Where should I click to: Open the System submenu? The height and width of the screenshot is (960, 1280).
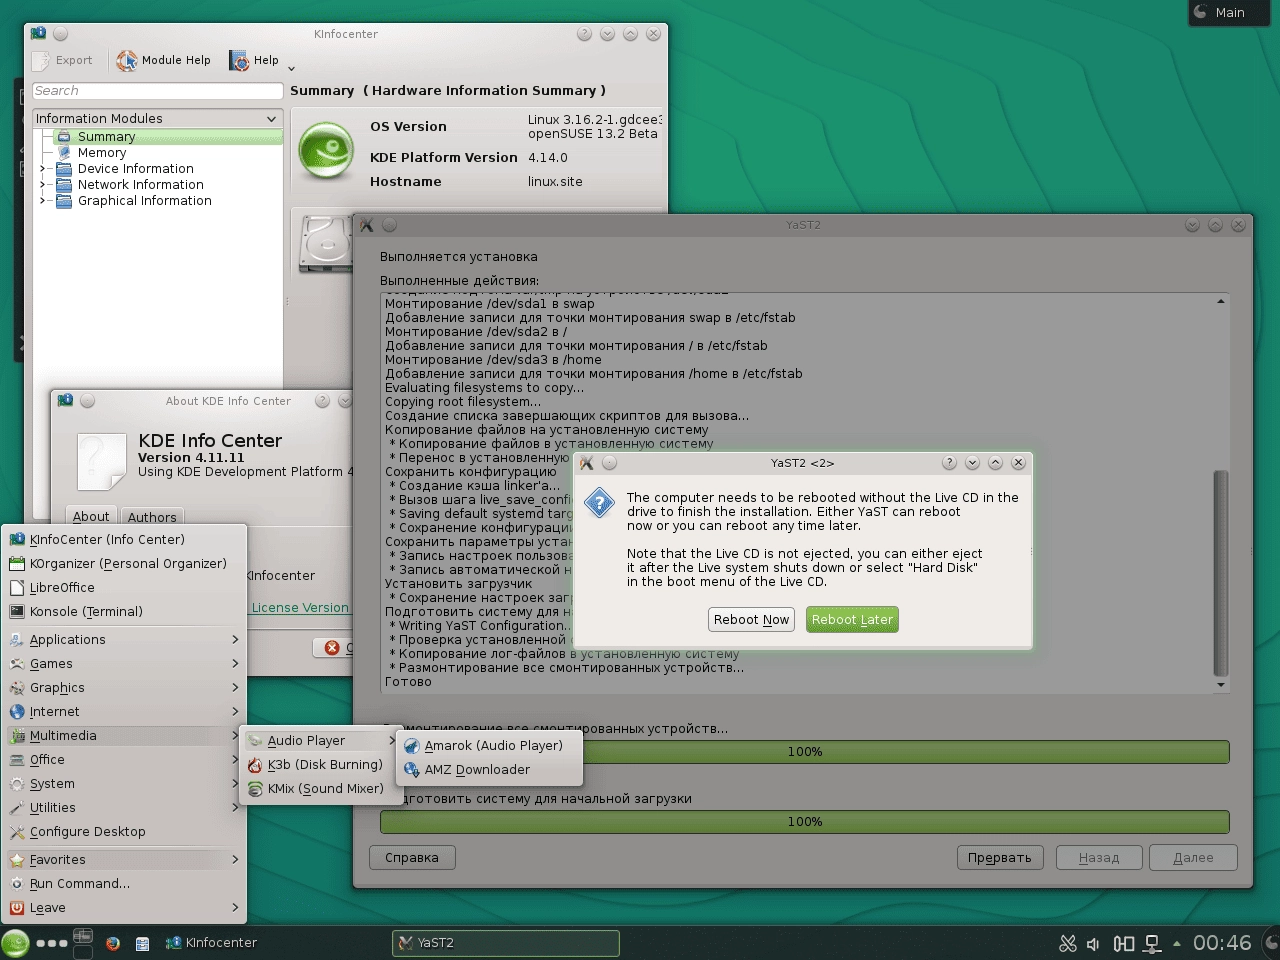tap(125, 784)
